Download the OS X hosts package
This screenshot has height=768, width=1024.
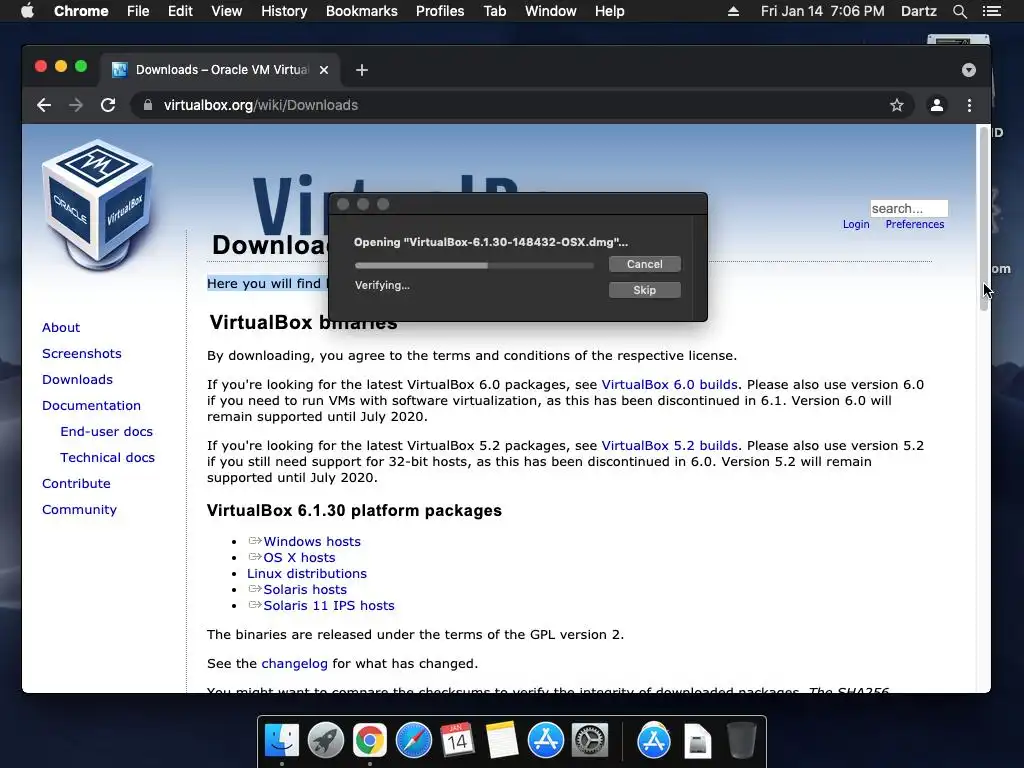[299, 558]
